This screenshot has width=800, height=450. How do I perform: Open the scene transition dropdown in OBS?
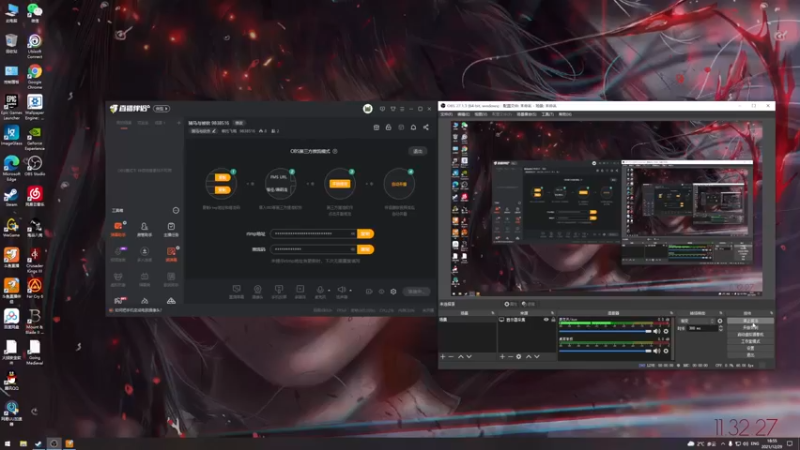click(697, 321)
